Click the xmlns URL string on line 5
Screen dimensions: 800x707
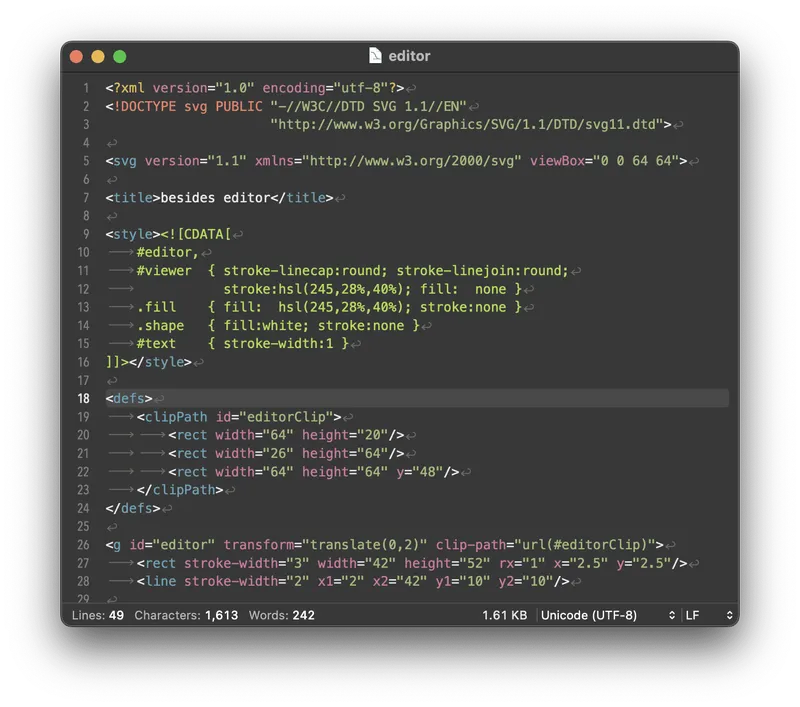411,161
